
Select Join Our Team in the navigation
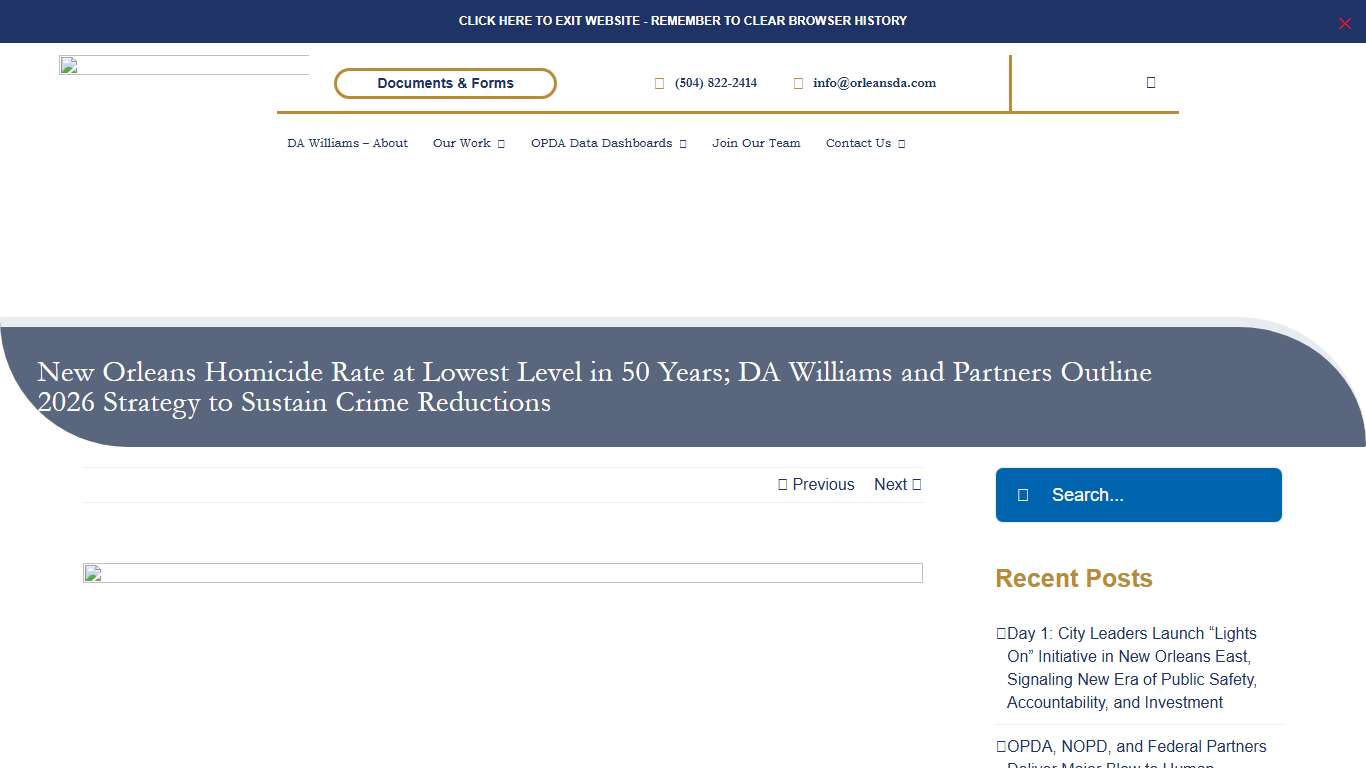[756, 143]
